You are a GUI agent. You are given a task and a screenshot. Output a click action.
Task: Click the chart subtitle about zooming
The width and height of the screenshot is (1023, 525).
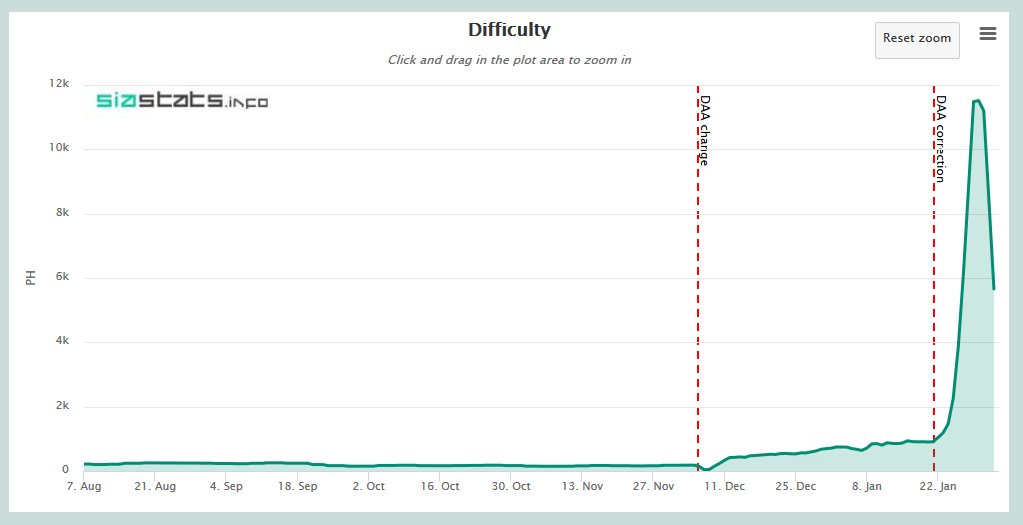[510, 60]
